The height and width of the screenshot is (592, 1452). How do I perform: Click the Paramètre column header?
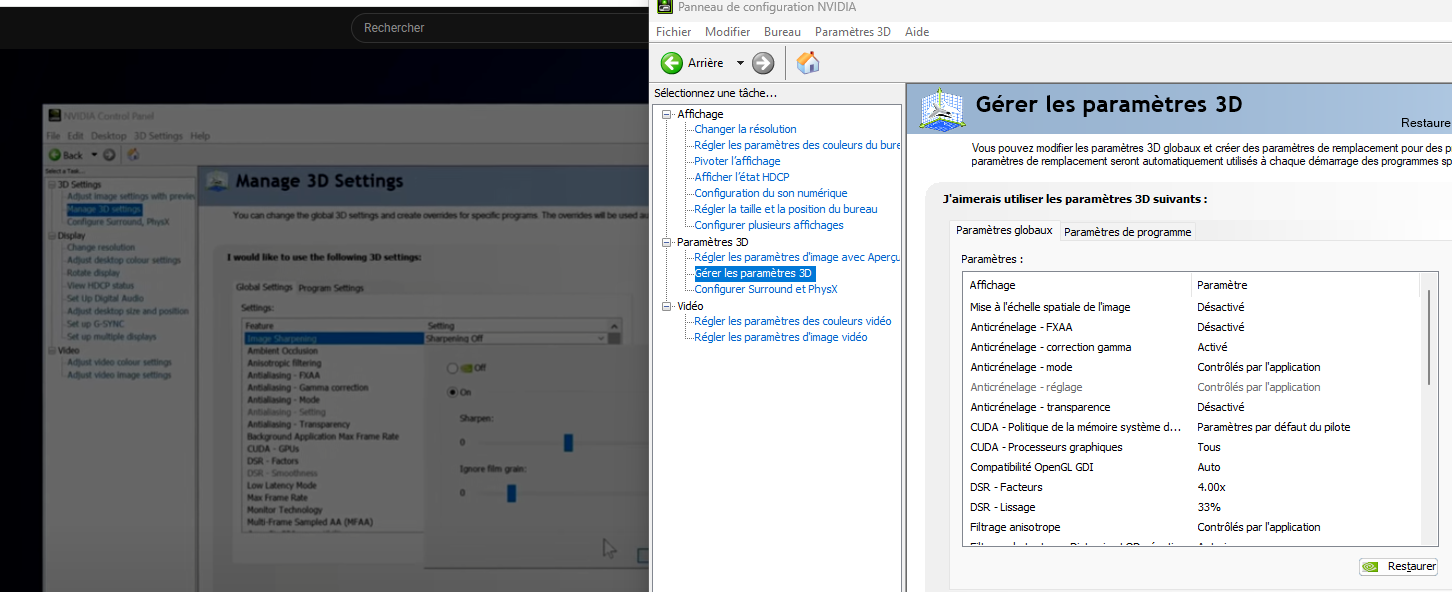tap(1305, 285)
